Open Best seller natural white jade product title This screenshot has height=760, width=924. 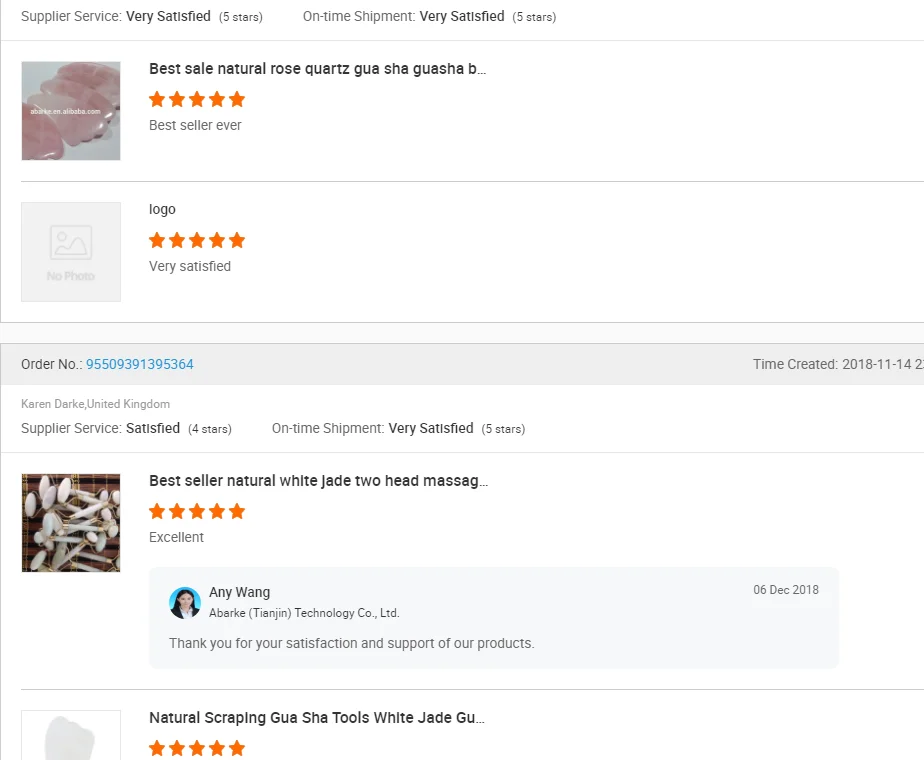click(319, 481)
